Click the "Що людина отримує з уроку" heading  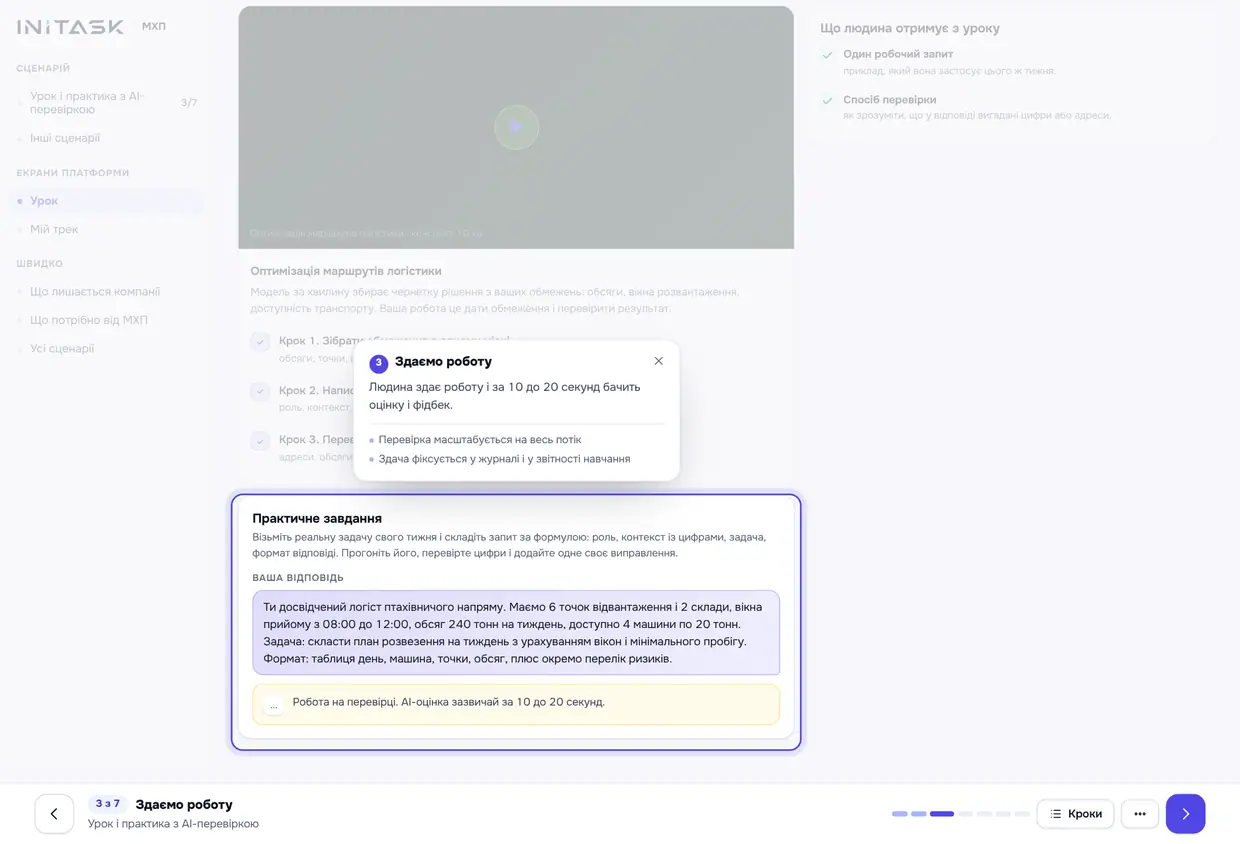pyautogui.click(x=910, y=29)
